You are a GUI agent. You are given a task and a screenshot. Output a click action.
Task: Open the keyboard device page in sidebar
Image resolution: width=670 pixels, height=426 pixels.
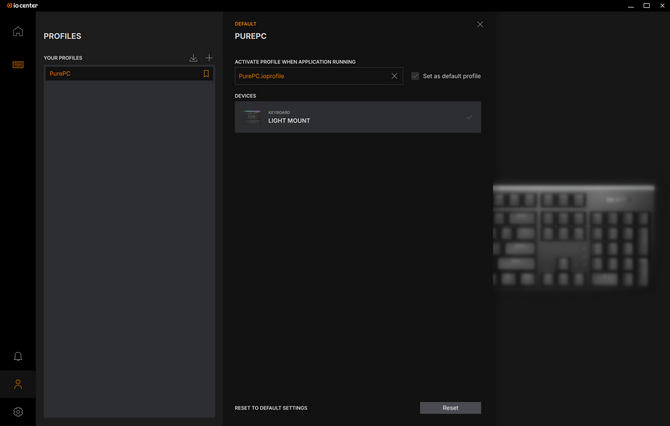(x=18, y=65)
